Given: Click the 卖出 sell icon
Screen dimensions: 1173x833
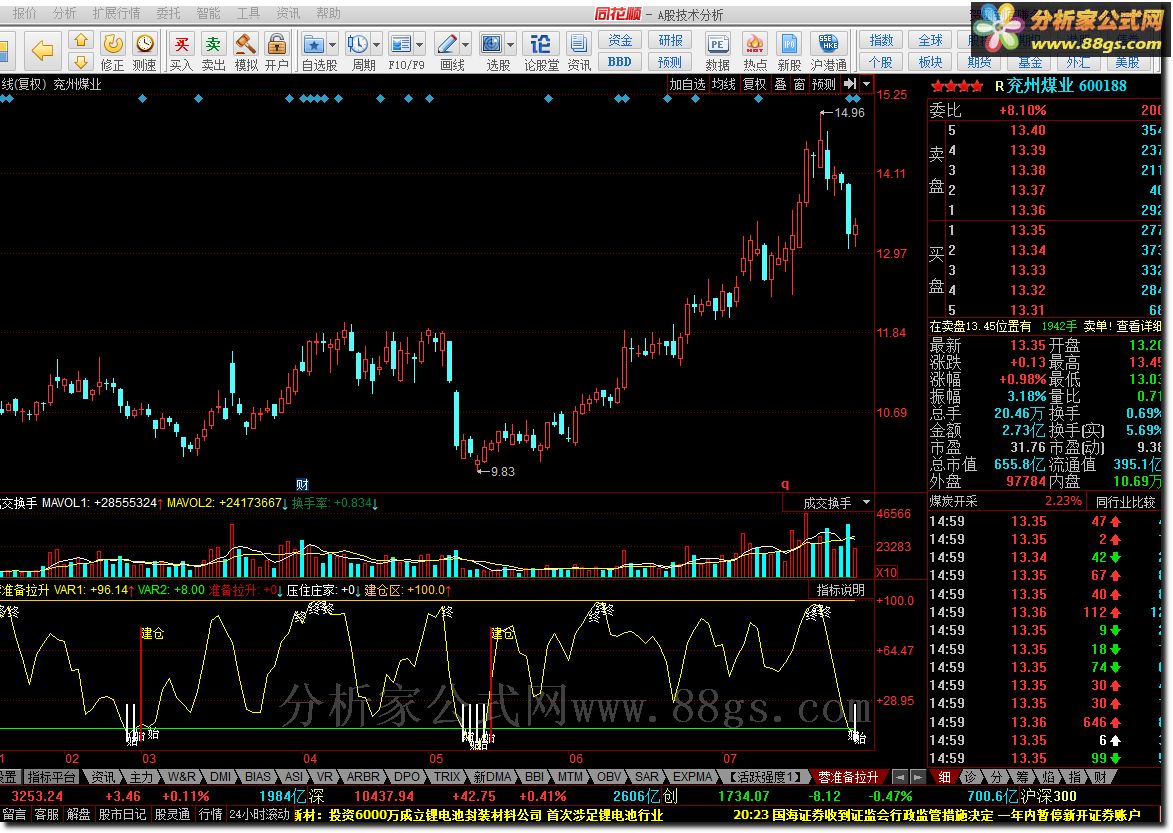Looking at the screenshot, I should click(213, 51).
